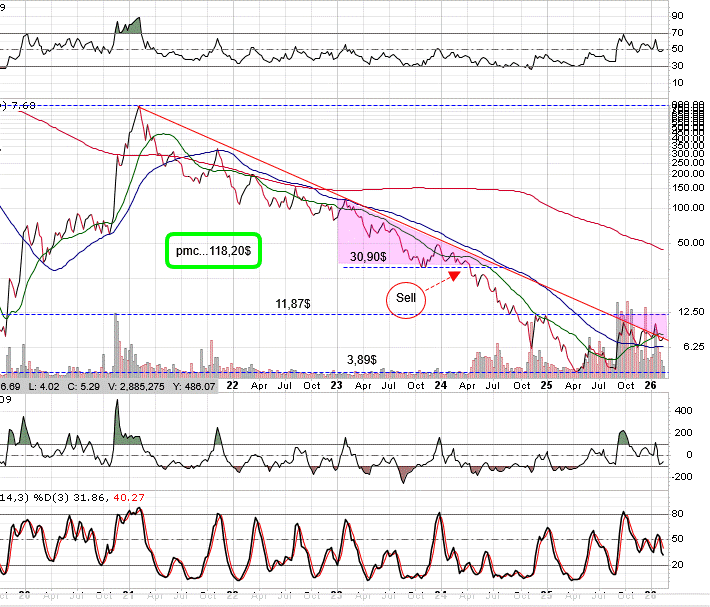
Task: Click the year 25 label on time axis
Action: pyautogui.click(x=545, y=383)
